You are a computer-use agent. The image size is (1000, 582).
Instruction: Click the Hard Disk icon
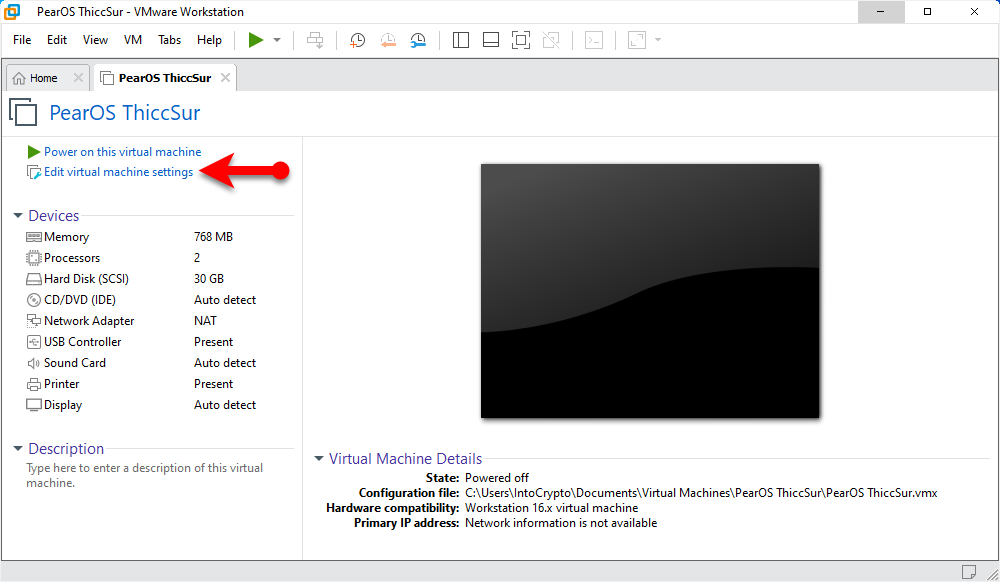pyautogui.click(x=34, y=279)
